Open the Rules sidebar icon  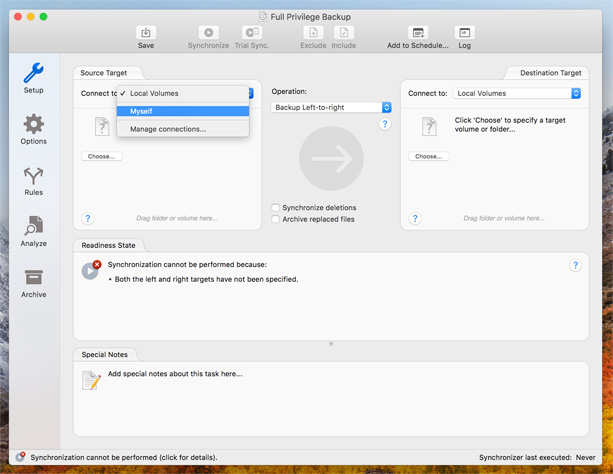click(34, 176)
